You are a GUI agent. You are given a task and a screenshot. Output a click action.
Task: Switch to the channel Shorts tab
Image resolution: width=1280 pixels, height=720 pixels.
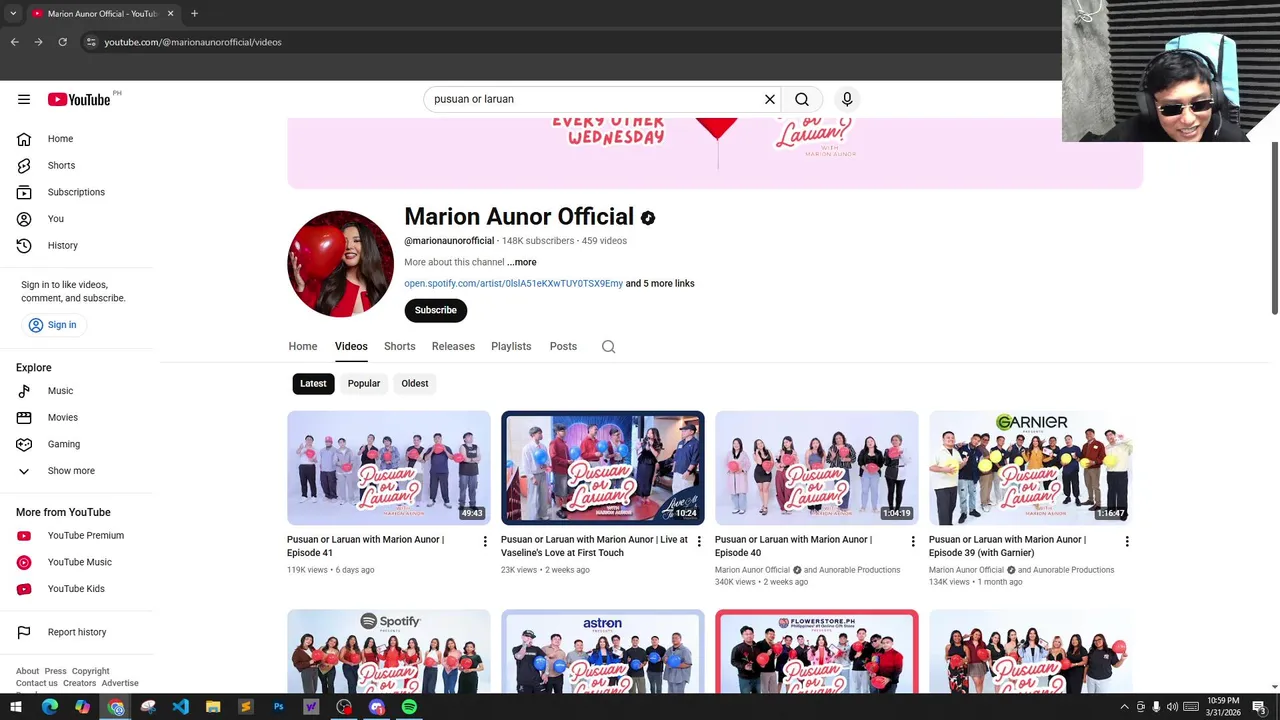click(x=399, y=347)
